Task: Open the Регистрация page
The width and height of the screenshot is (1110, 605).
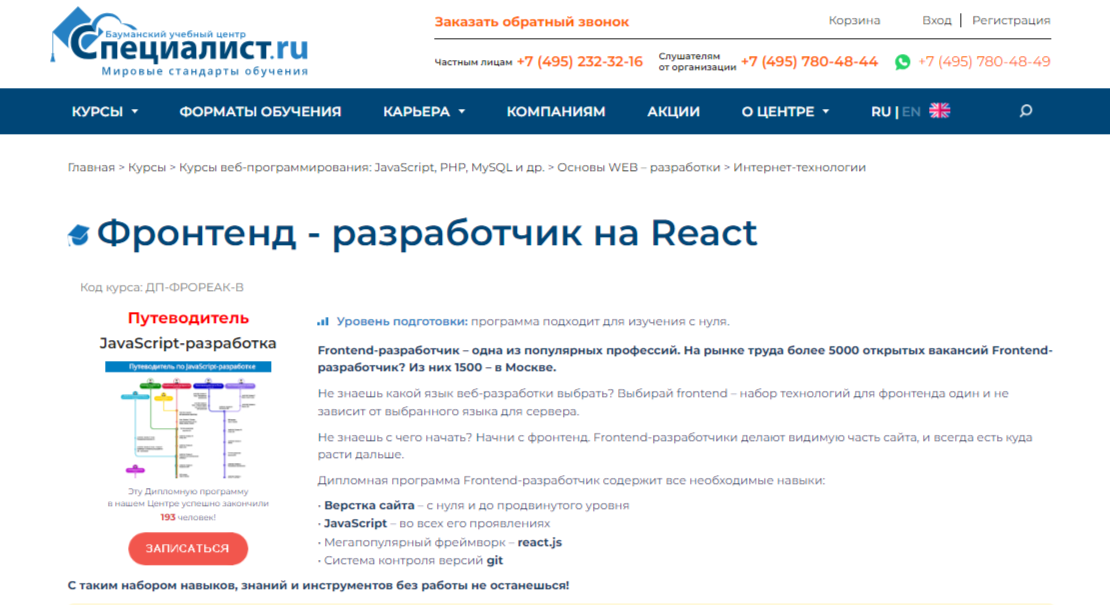Action: (1011, 19)
